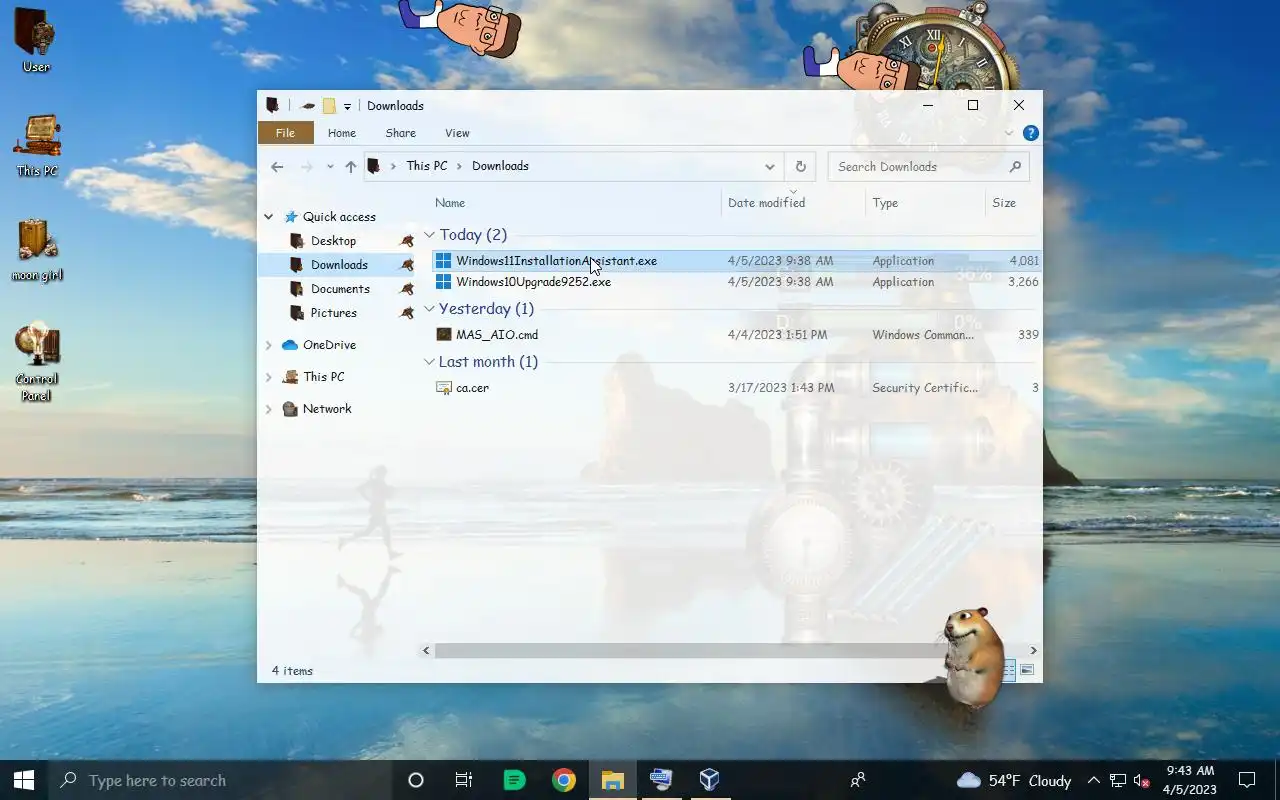Open the People icon on taskbar
Screen dimensions: 1280x800
[858, 780]
